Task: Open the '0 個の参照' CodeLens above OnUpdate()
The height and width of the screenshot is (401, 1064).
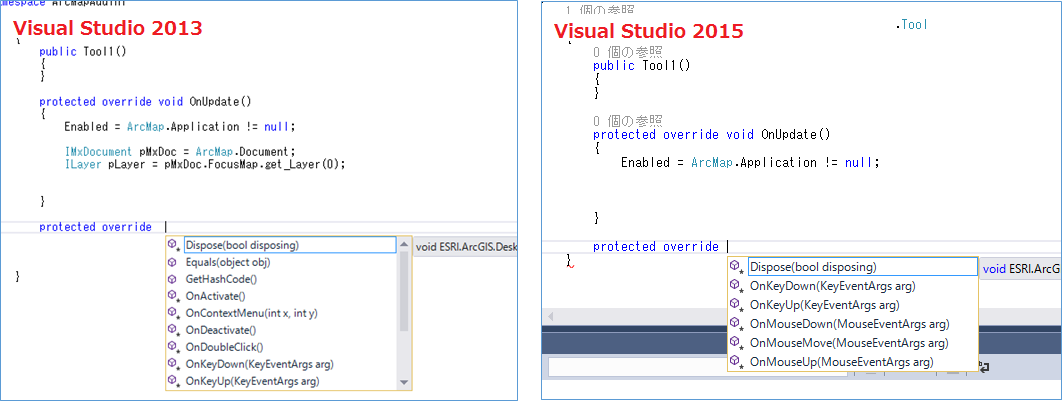Action: 627,121
